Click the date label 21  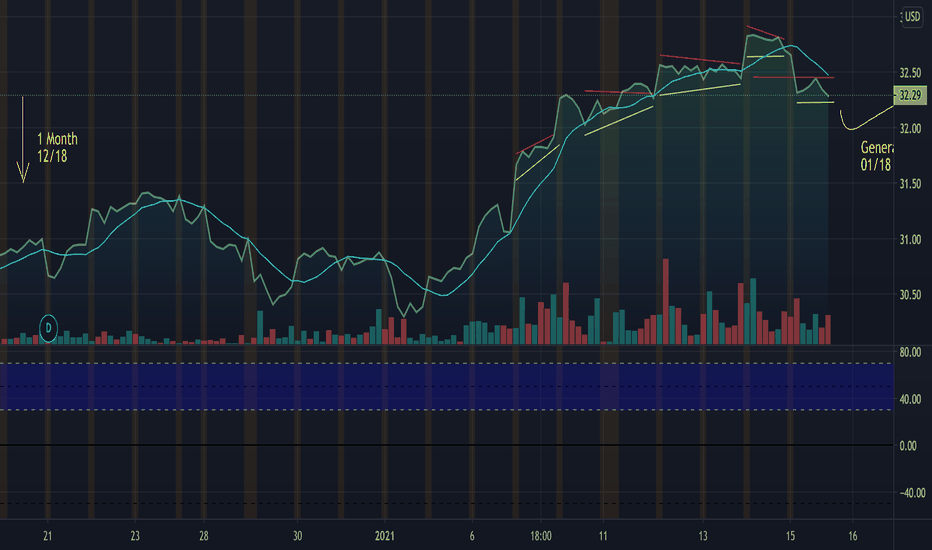coord(48,536)
